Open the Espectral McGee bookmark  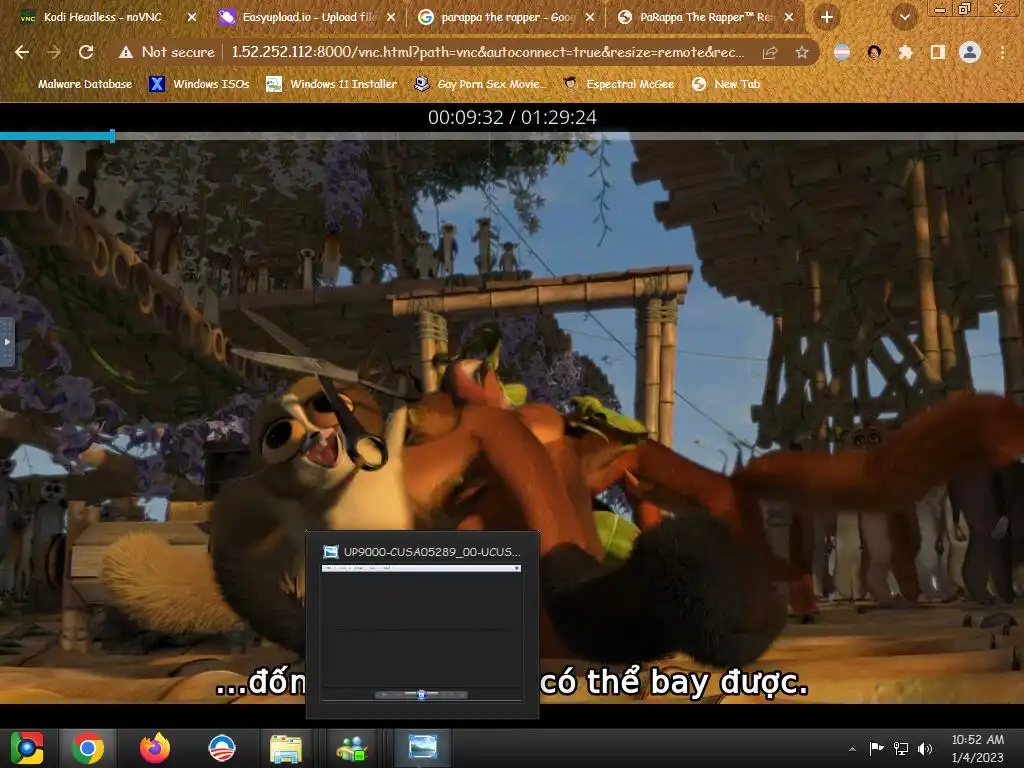click(618, 84)
